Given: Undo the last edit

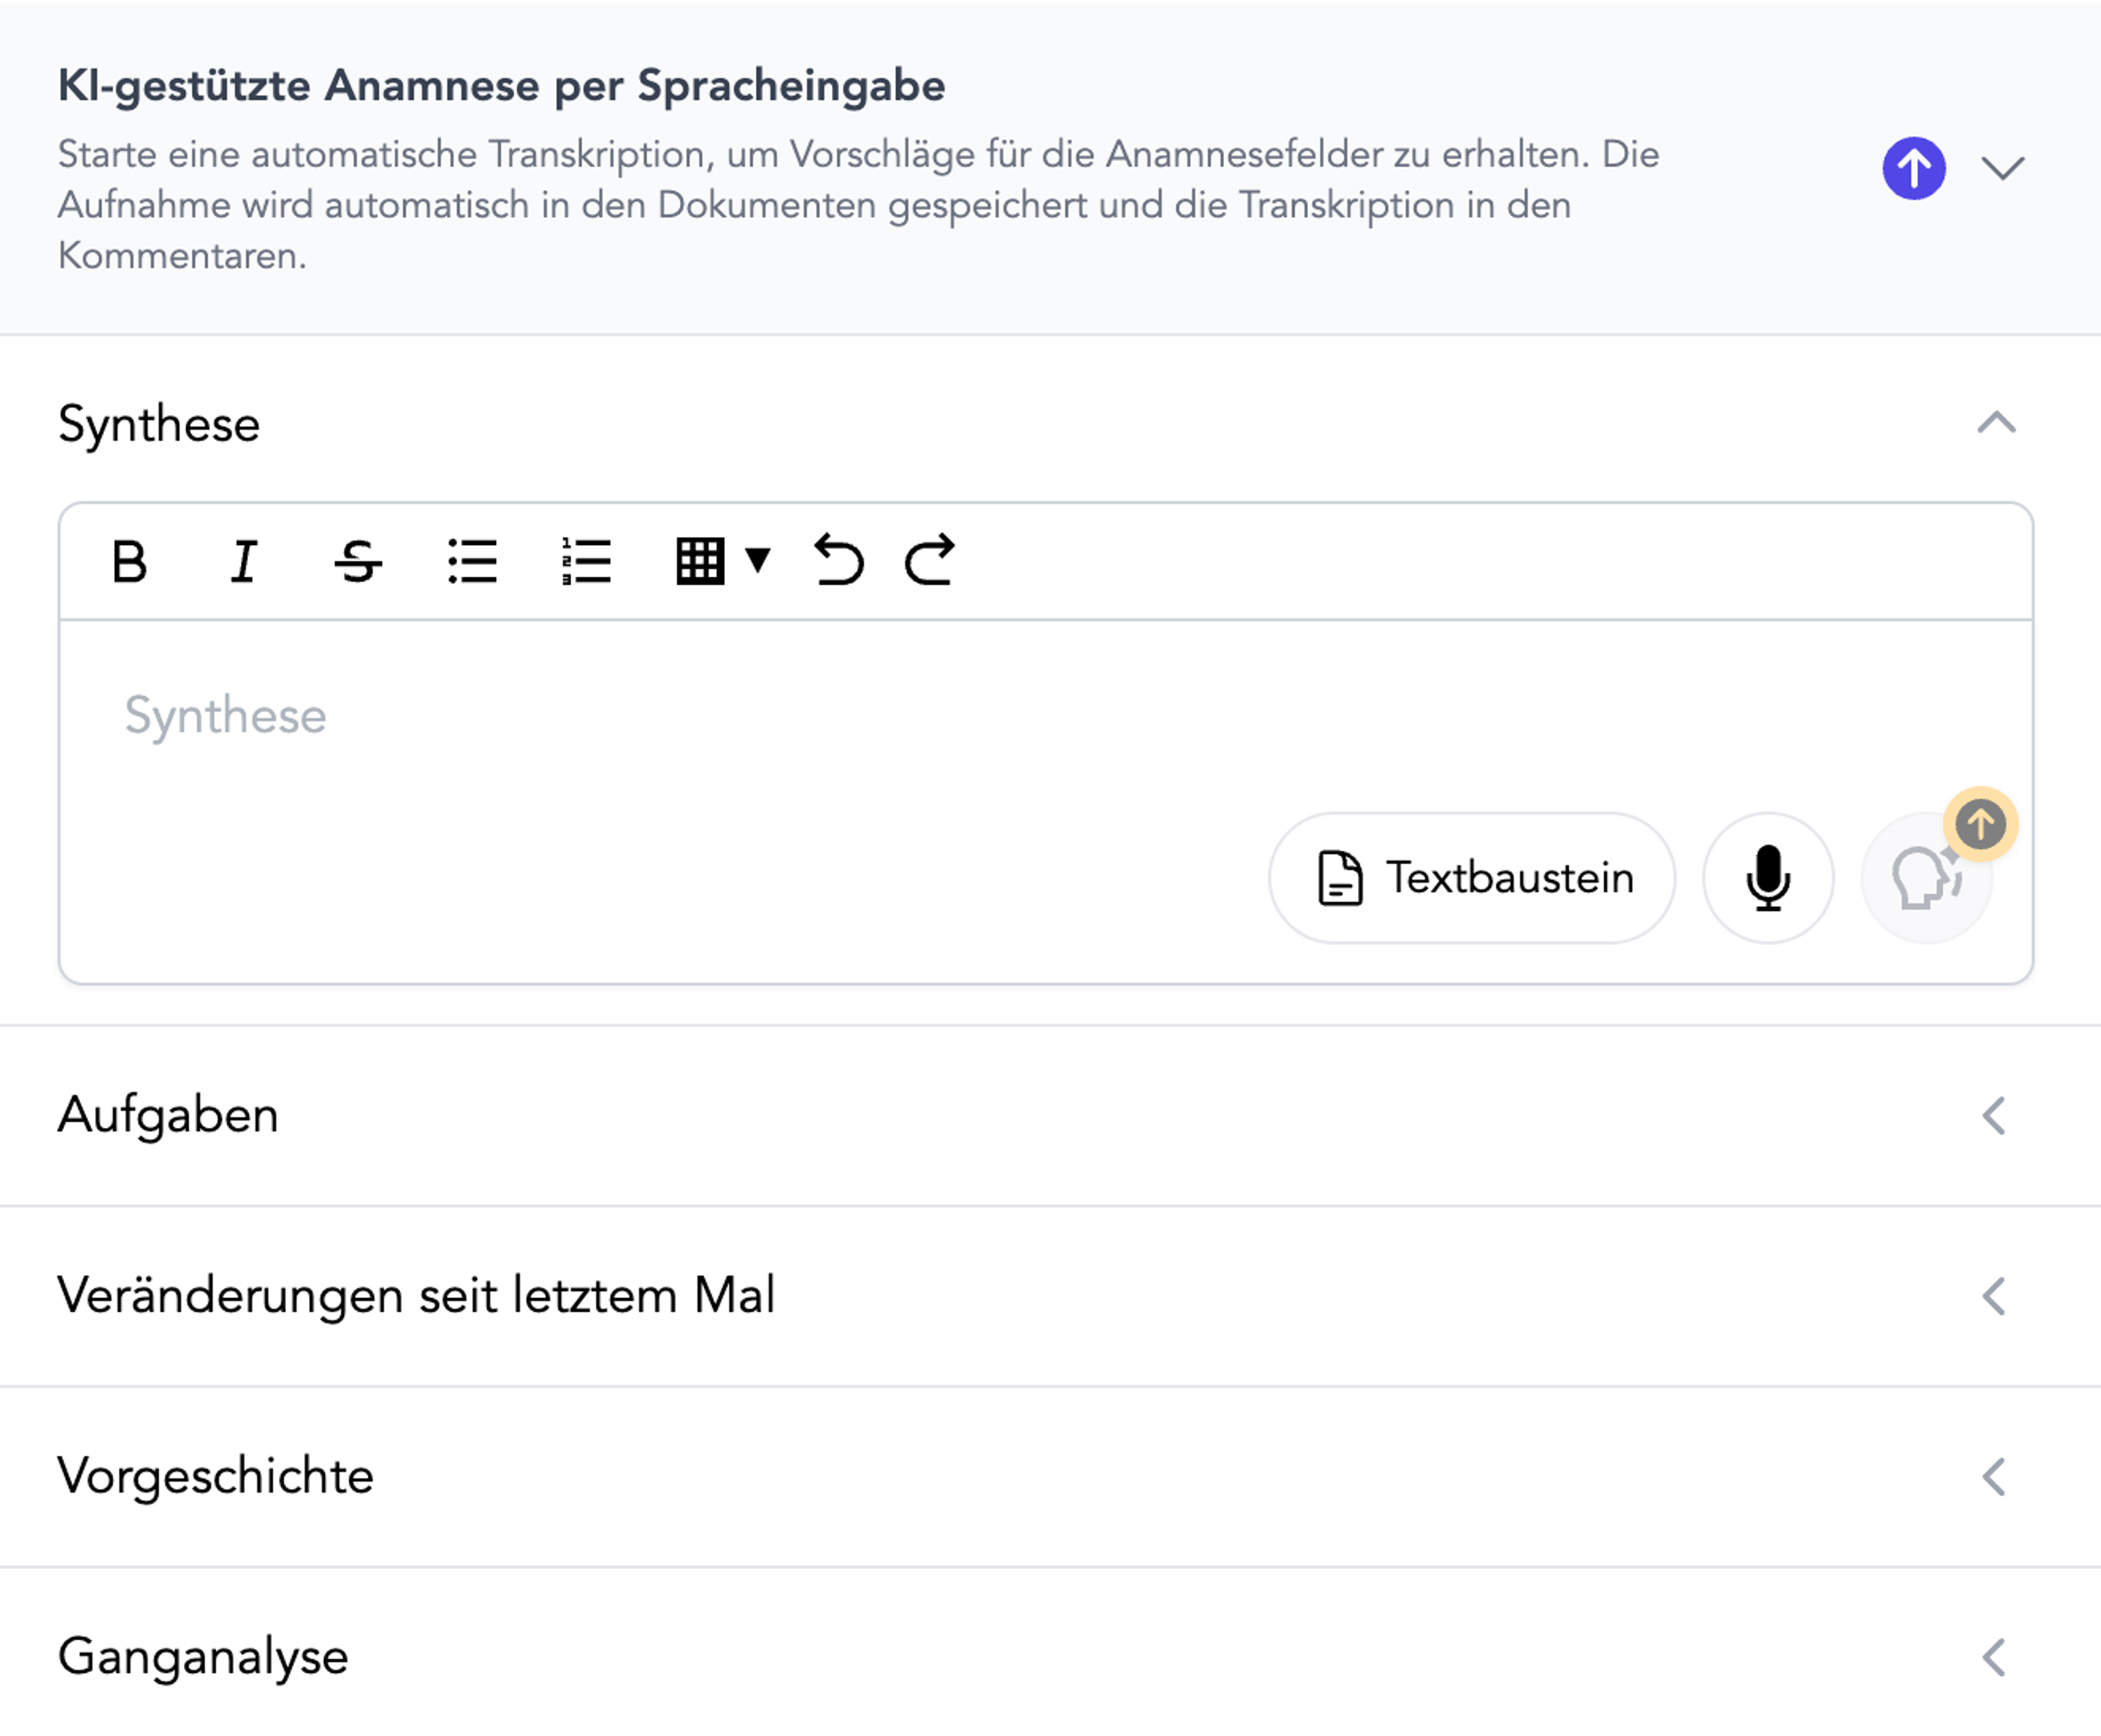Looking at the screenshot, I should (x=840, y=562).
